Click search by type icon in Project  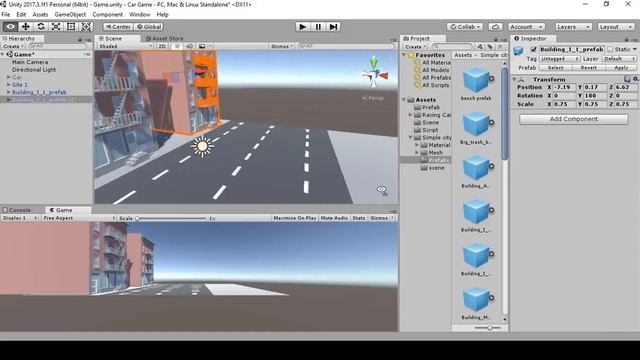coord(480,47)
